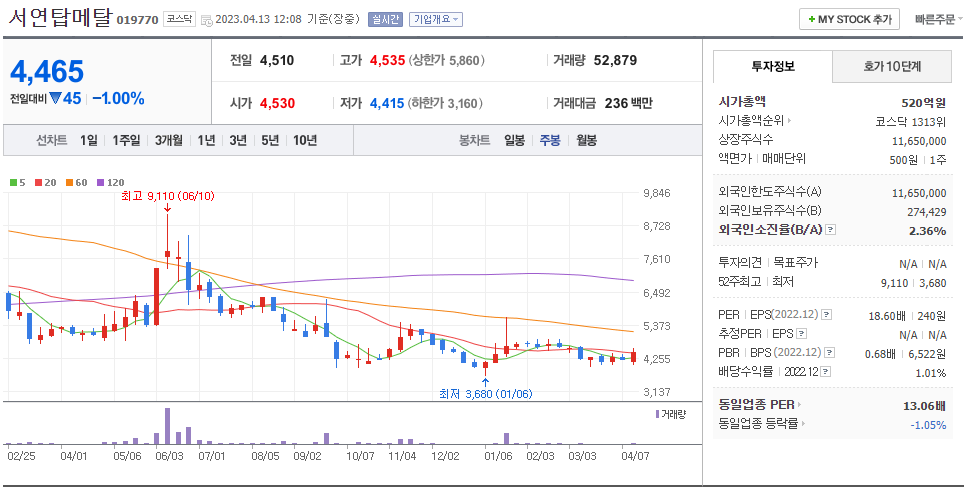Click the 시가 value 4,530
The image size is (969, 487).
click(x=277, y=103)
